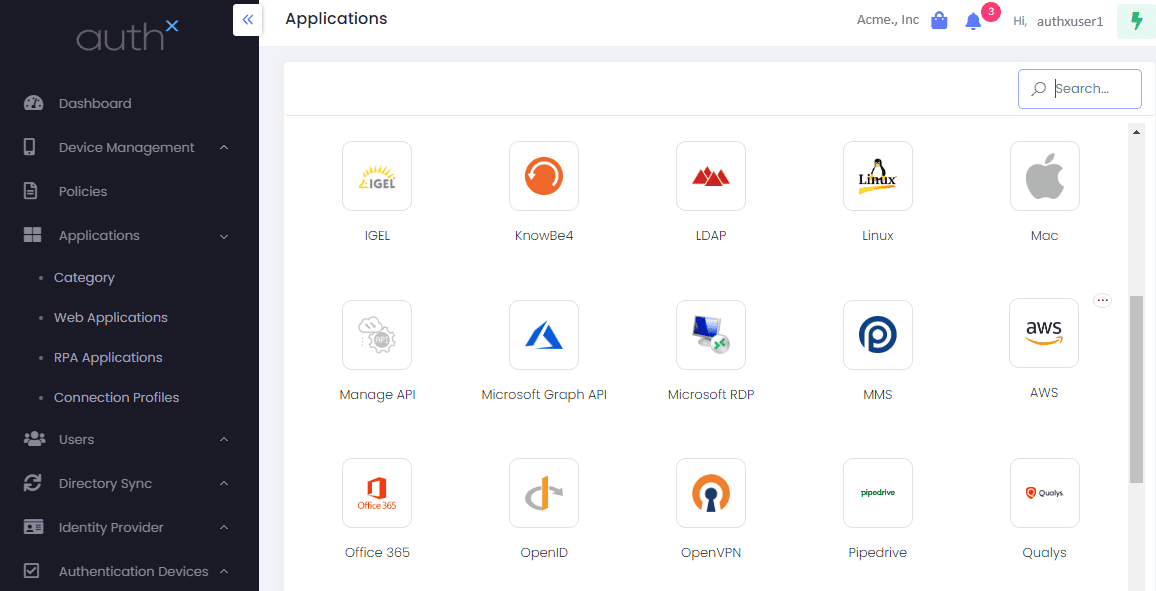Expand the Directory Sync chevron

tap(224, 483)
